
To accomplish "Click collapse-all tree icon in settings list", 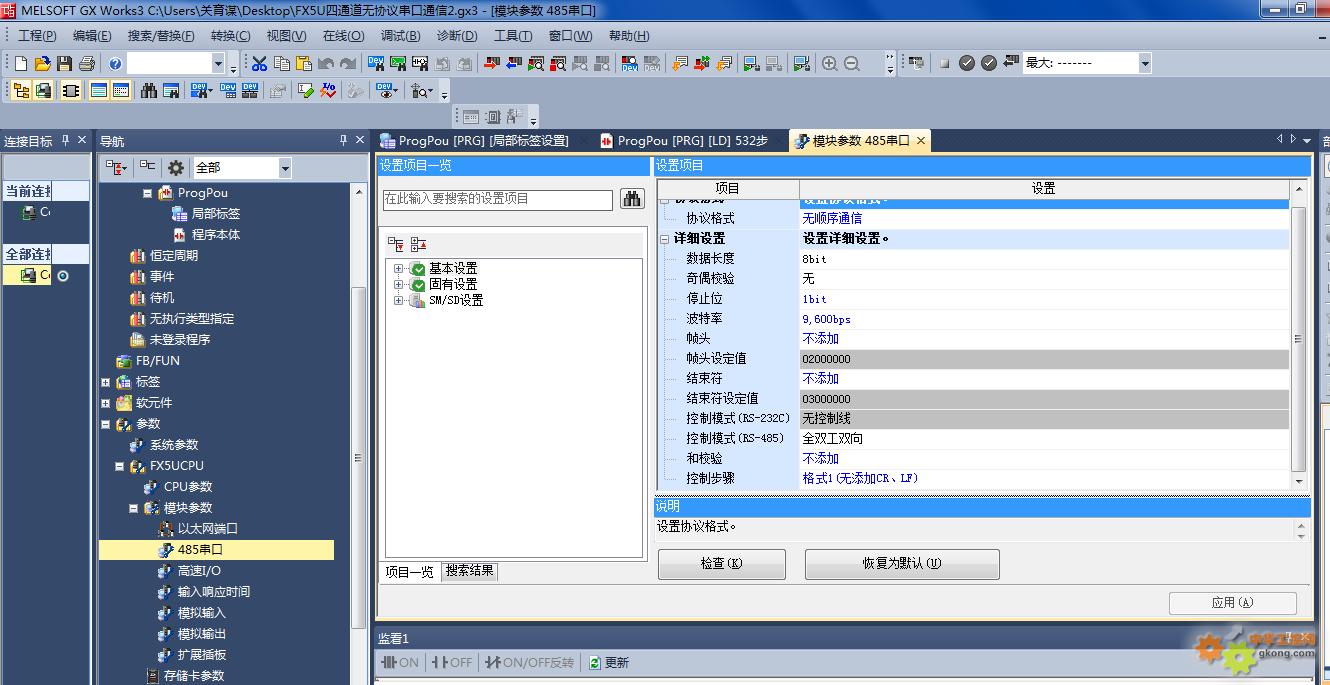I will [418, 243].
